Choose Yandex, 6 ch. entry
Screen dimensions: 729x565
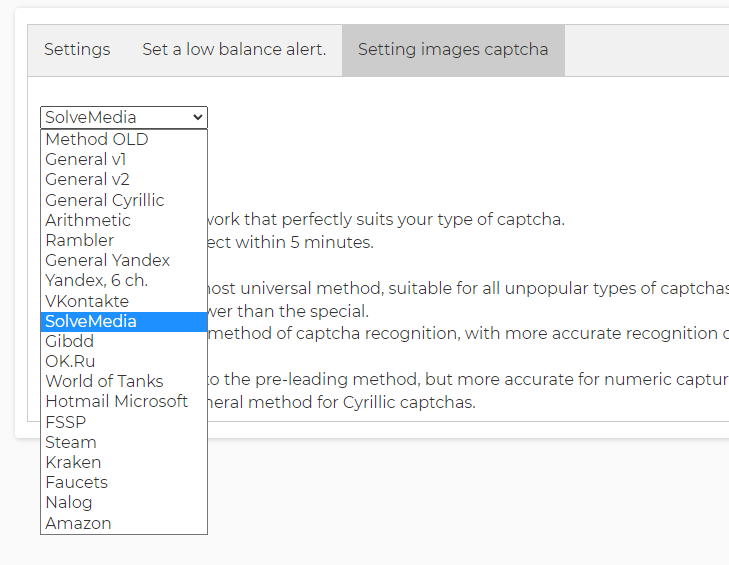[96, 281]
